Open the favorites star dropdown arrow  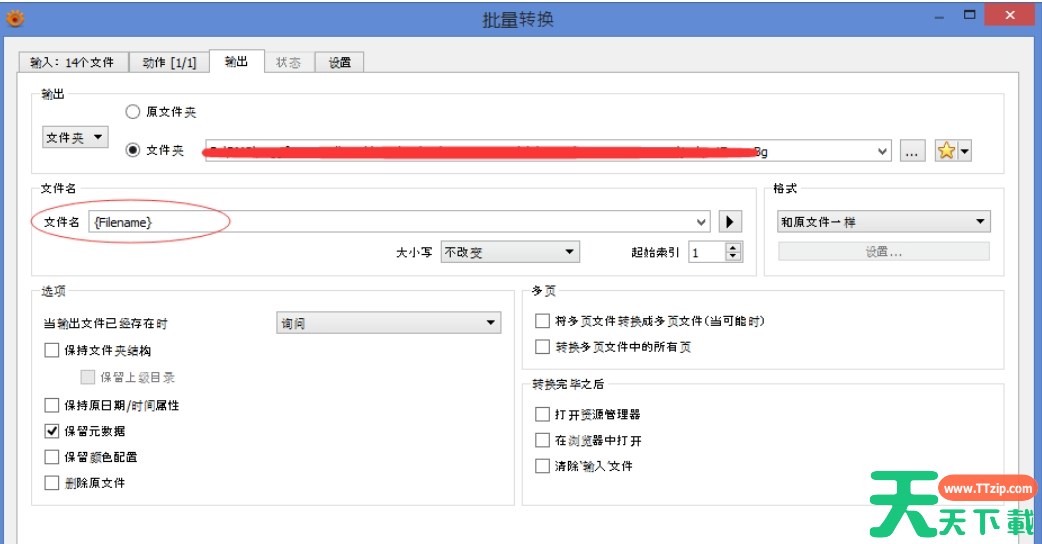coord(964,151)
